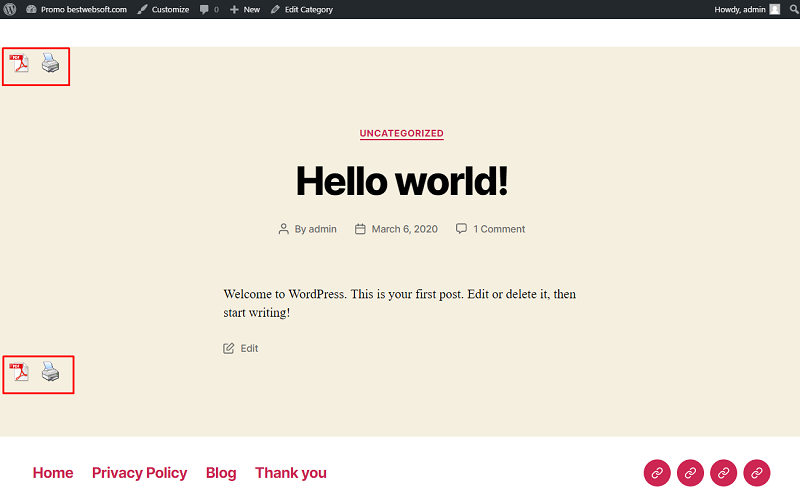This screenshot has width=800, height=492.
Task: Click the admin avatar image
Action: 774,9
